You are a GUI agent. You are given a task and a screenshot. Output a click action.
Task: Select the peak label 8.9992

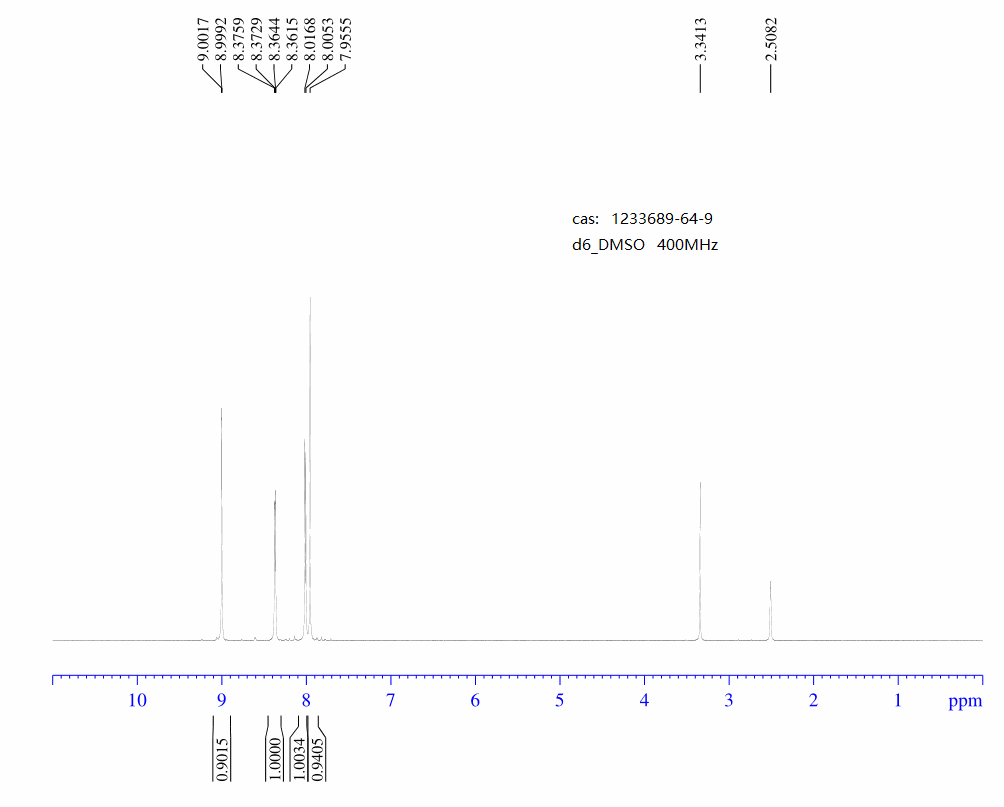[221, 40]
